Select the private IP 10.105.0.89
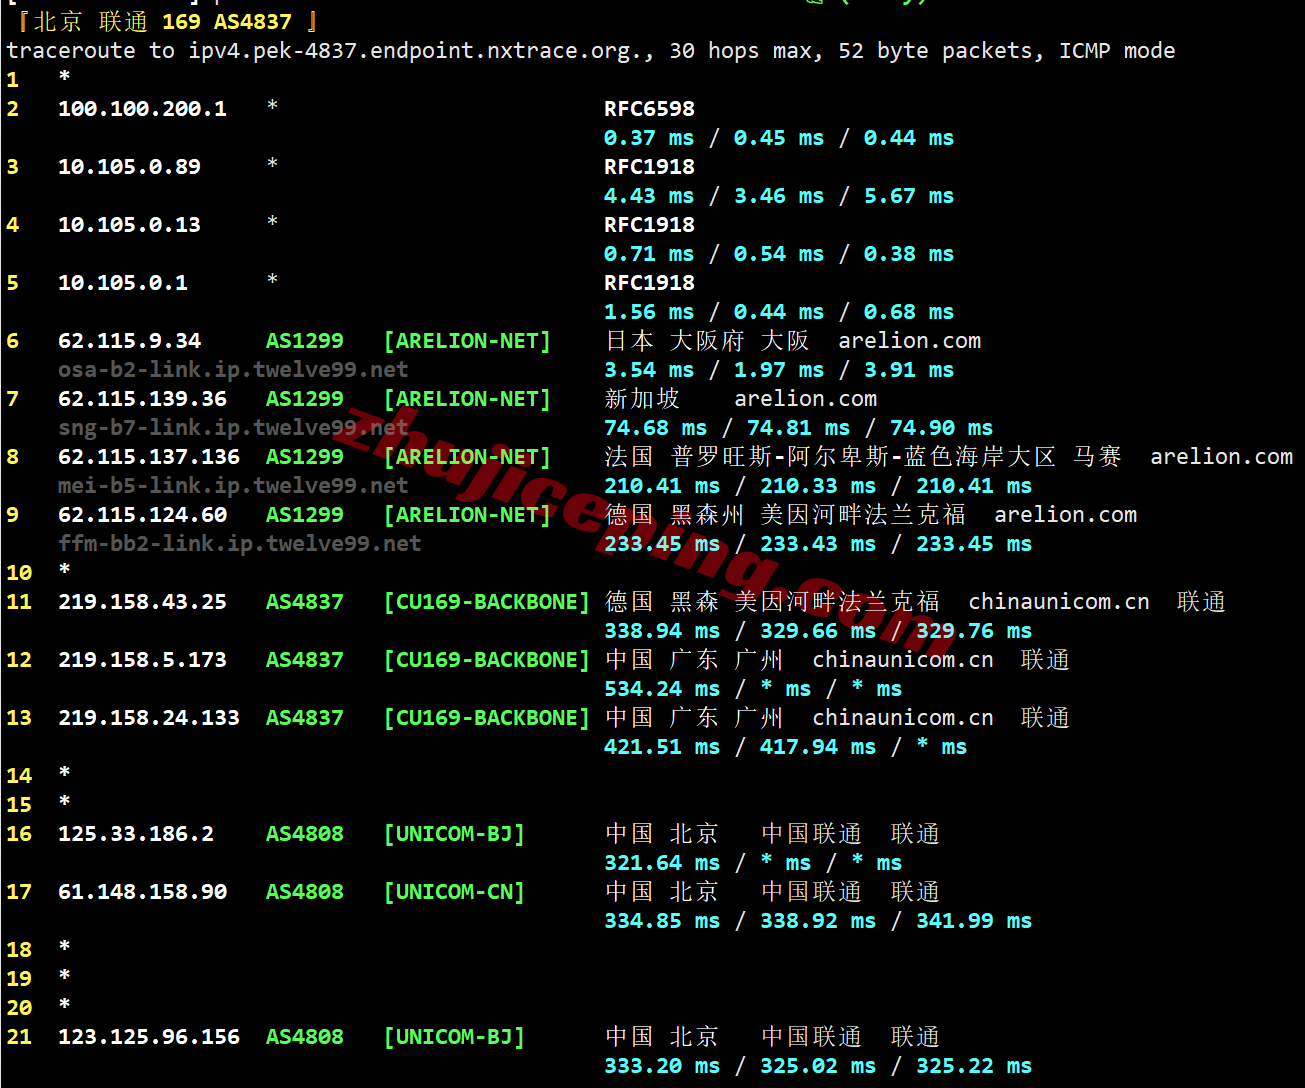This screenshot has height=1088, width=1305. coord(129,167)
